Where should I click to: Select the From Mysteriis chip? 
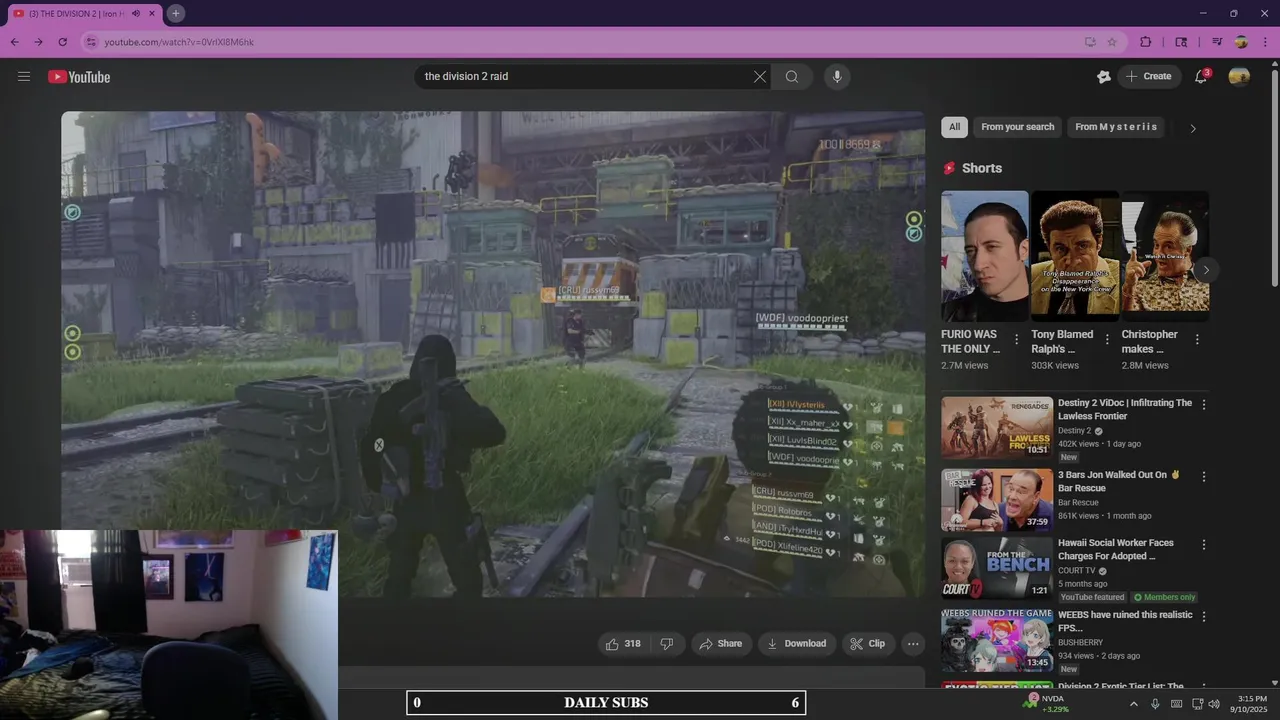(1116, 127)
